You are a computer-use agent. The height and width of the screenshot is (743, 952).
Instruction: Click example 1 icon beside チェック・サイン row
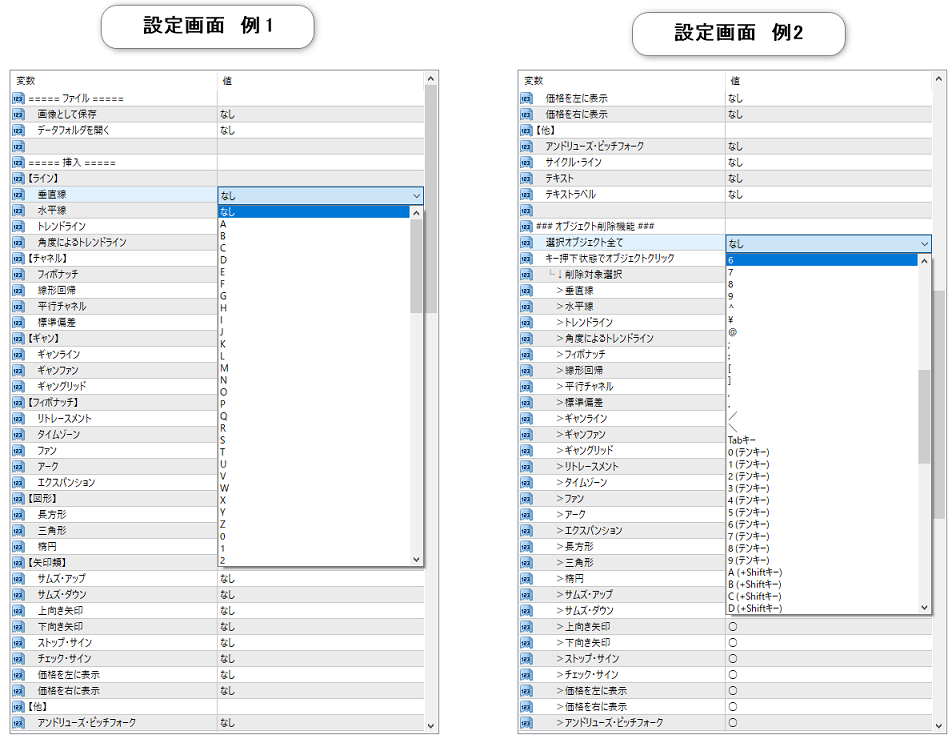click(x=18, y=659)
